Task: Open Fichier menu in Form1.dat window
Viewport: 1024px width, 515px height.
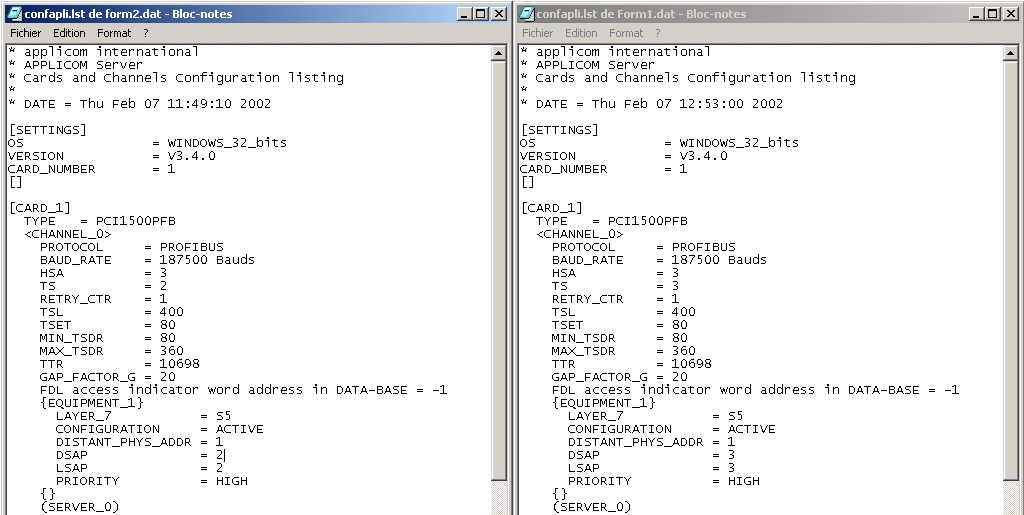Action: pyautogui.click(x=537, y=33)
